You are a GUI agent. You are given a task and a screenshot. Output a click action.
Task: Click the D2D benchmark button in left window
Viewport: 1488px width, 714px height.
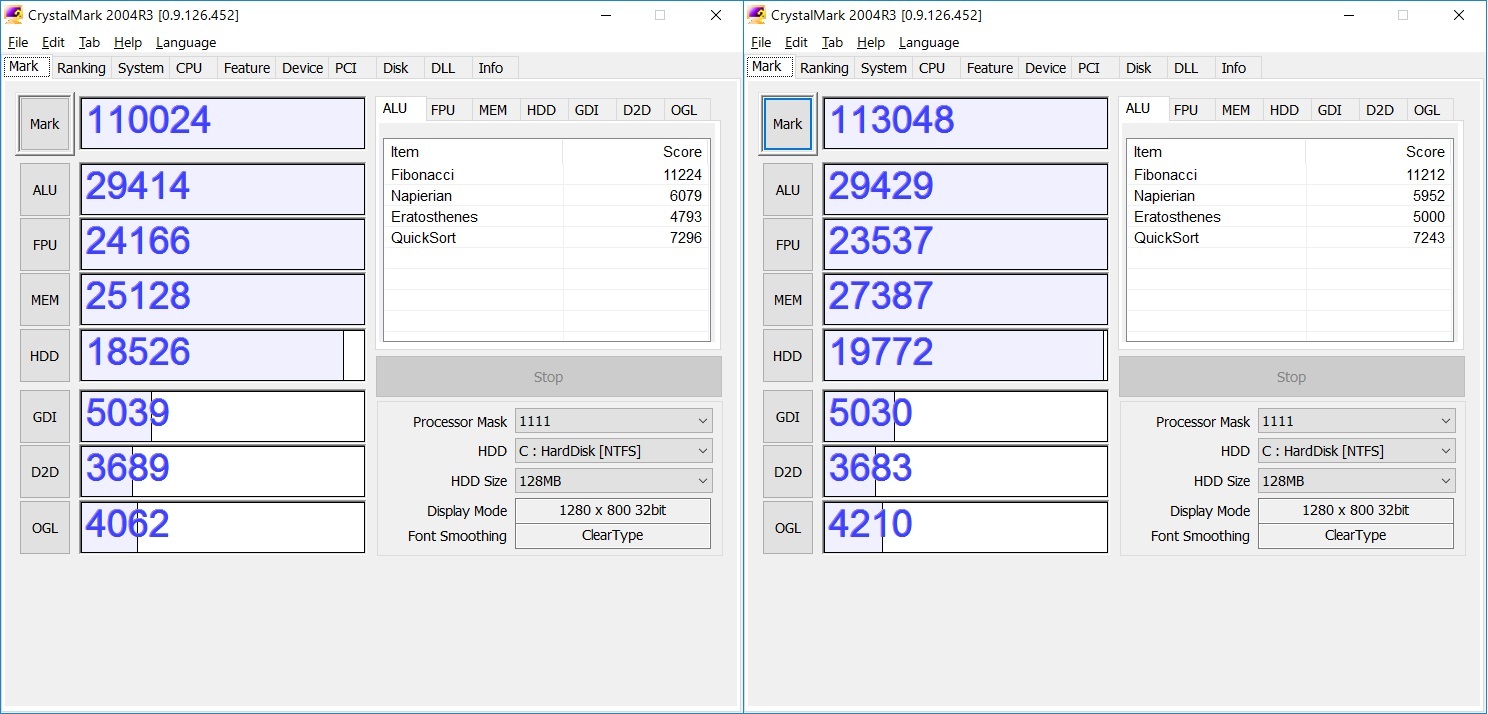point(45,472)
